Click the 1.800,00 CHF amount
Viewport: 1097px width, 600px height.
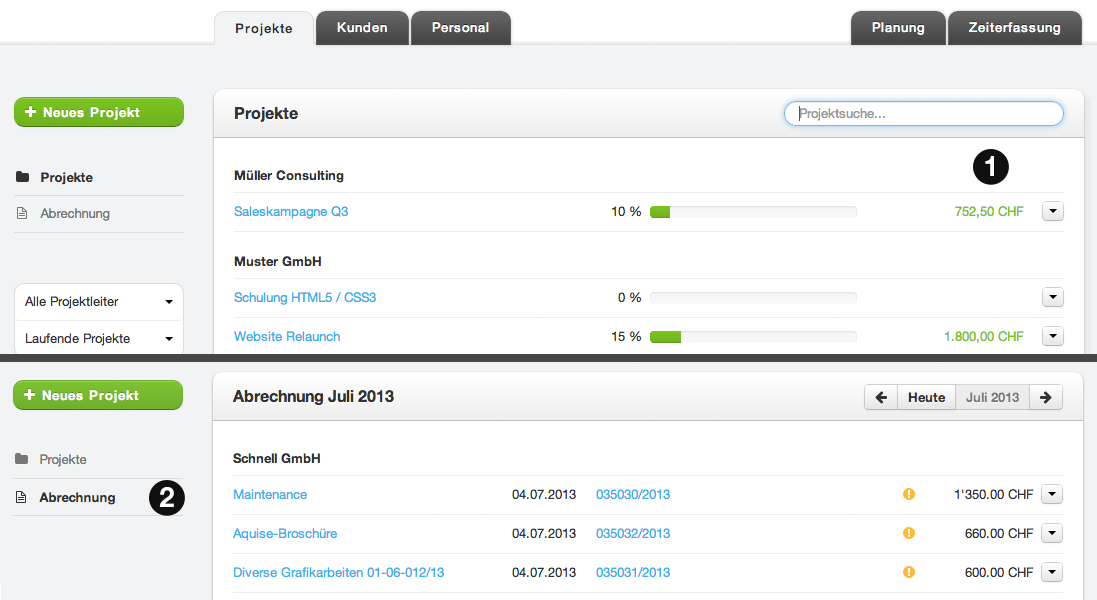[984, 337]
